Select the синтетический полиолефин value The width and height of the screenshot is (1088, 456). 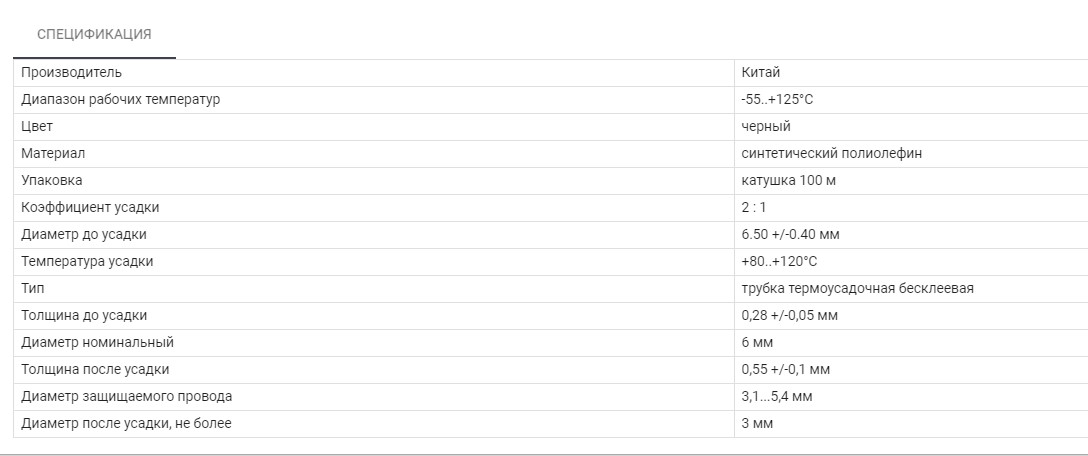825,154
